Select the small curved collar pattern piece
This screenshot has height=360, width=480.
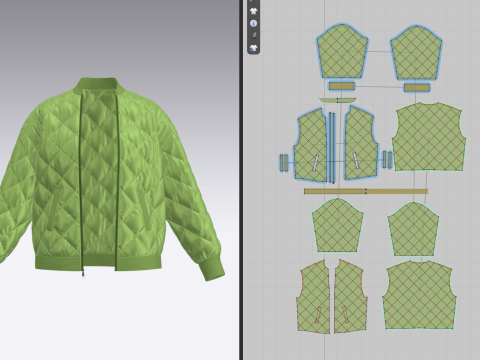click(337, 100)
